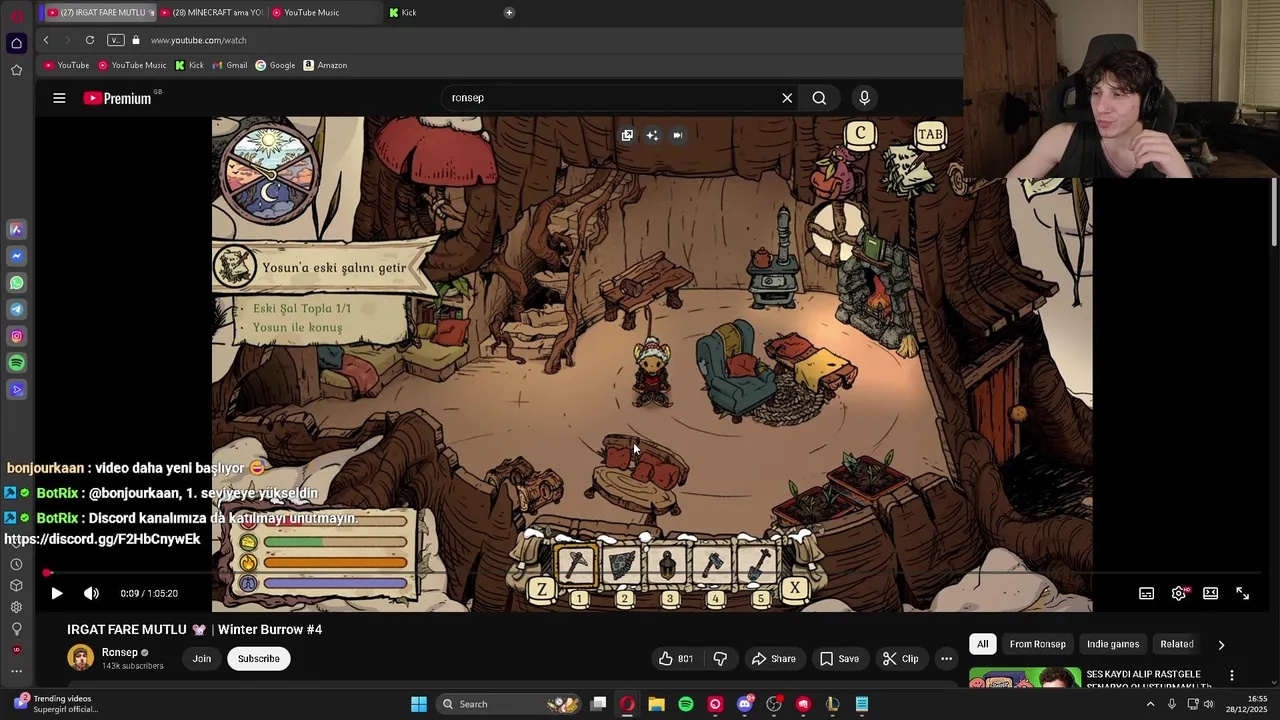This screenshot has width=1280, height=720.
Task: Open History clock icon in Opera sidebar
Action: (x=16, y=564)
